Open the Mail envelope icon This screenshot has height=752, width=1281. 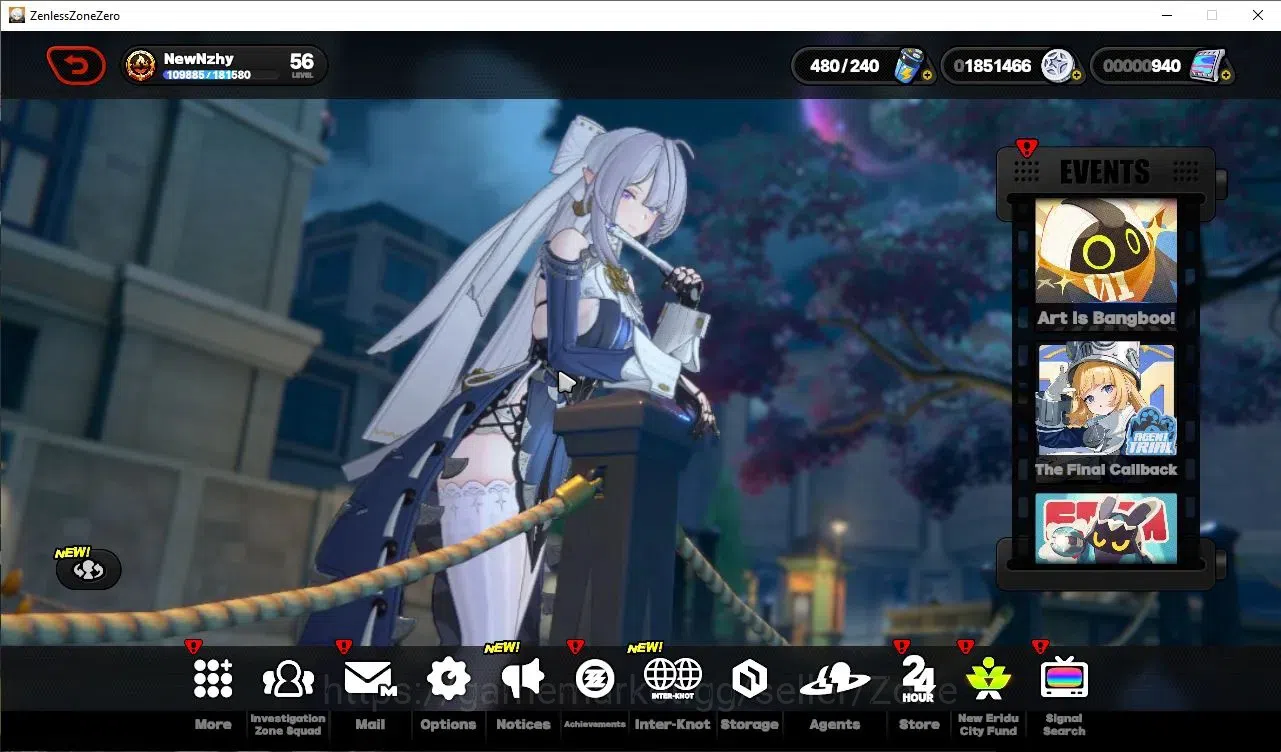tap(370, 679)
